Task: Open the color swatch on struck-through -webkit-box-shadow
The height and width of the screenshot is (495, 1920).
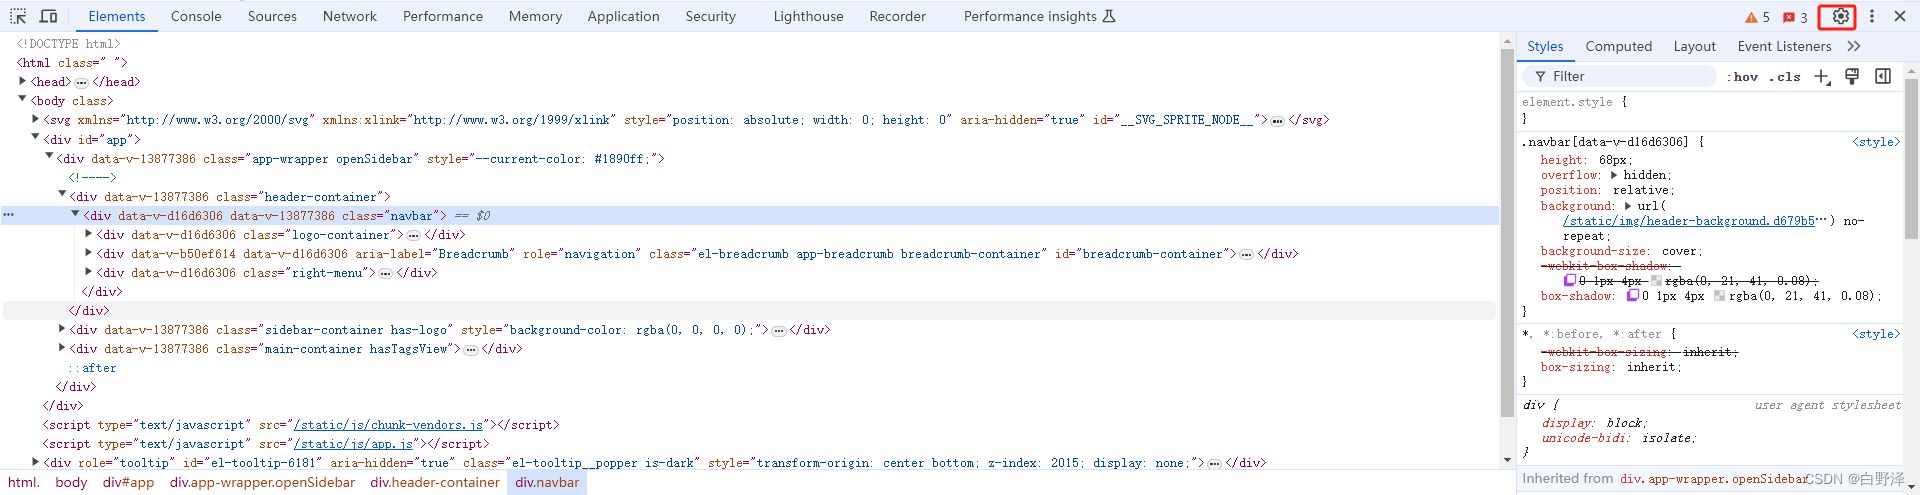Action: [x=1656, y=281]
